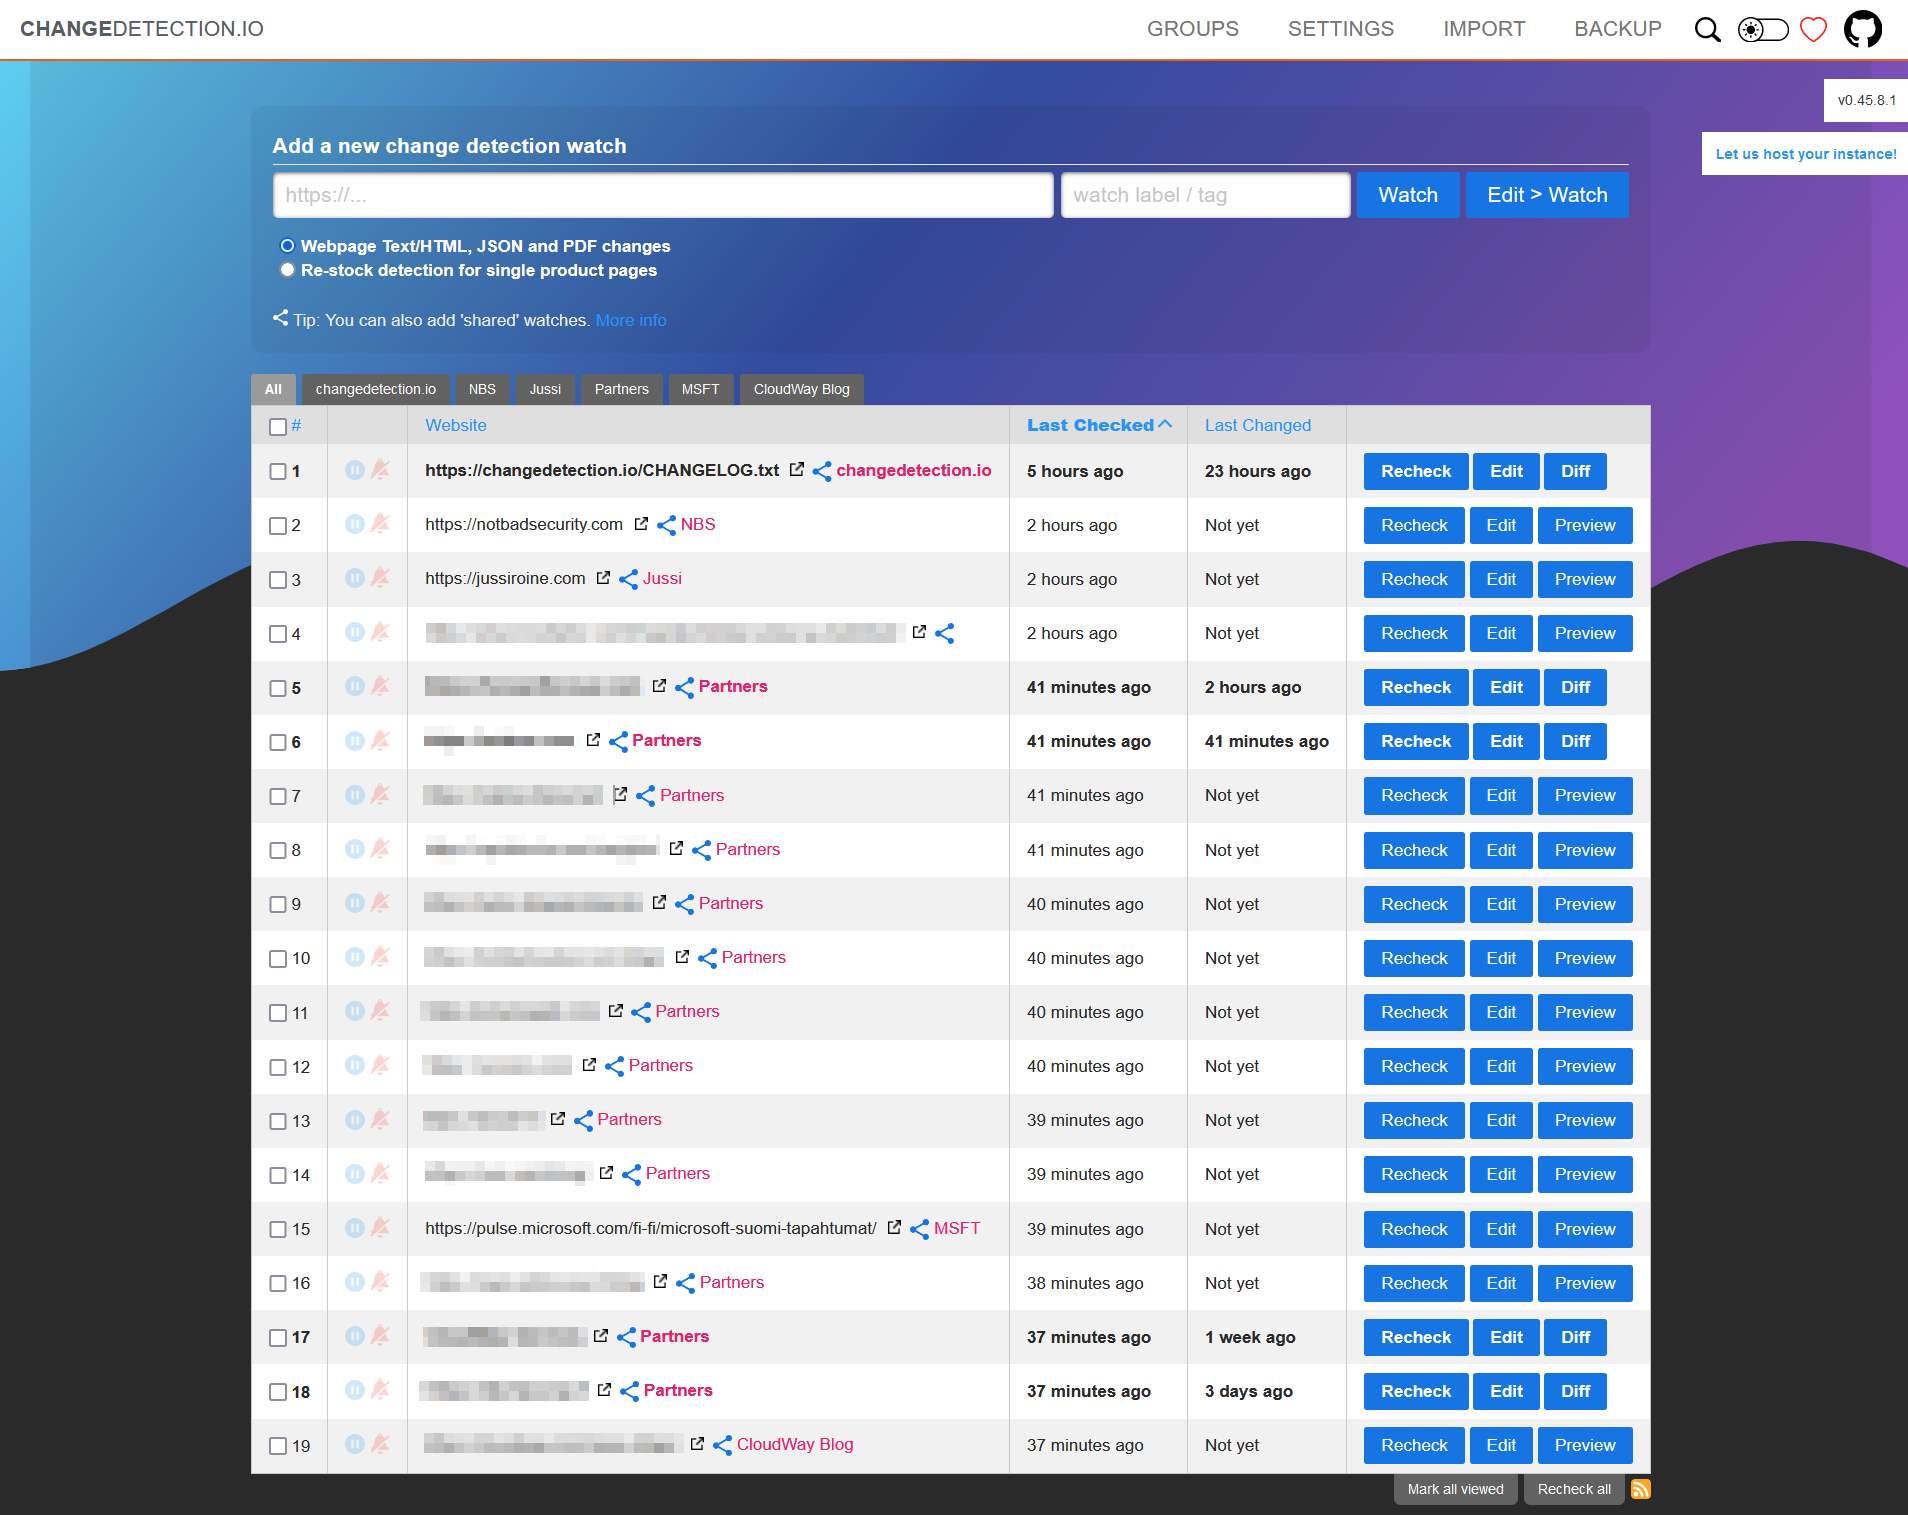This screenshot has width=1908, height=1515.
Task: Open the GROUPS menu
Action: point(1193,29)
